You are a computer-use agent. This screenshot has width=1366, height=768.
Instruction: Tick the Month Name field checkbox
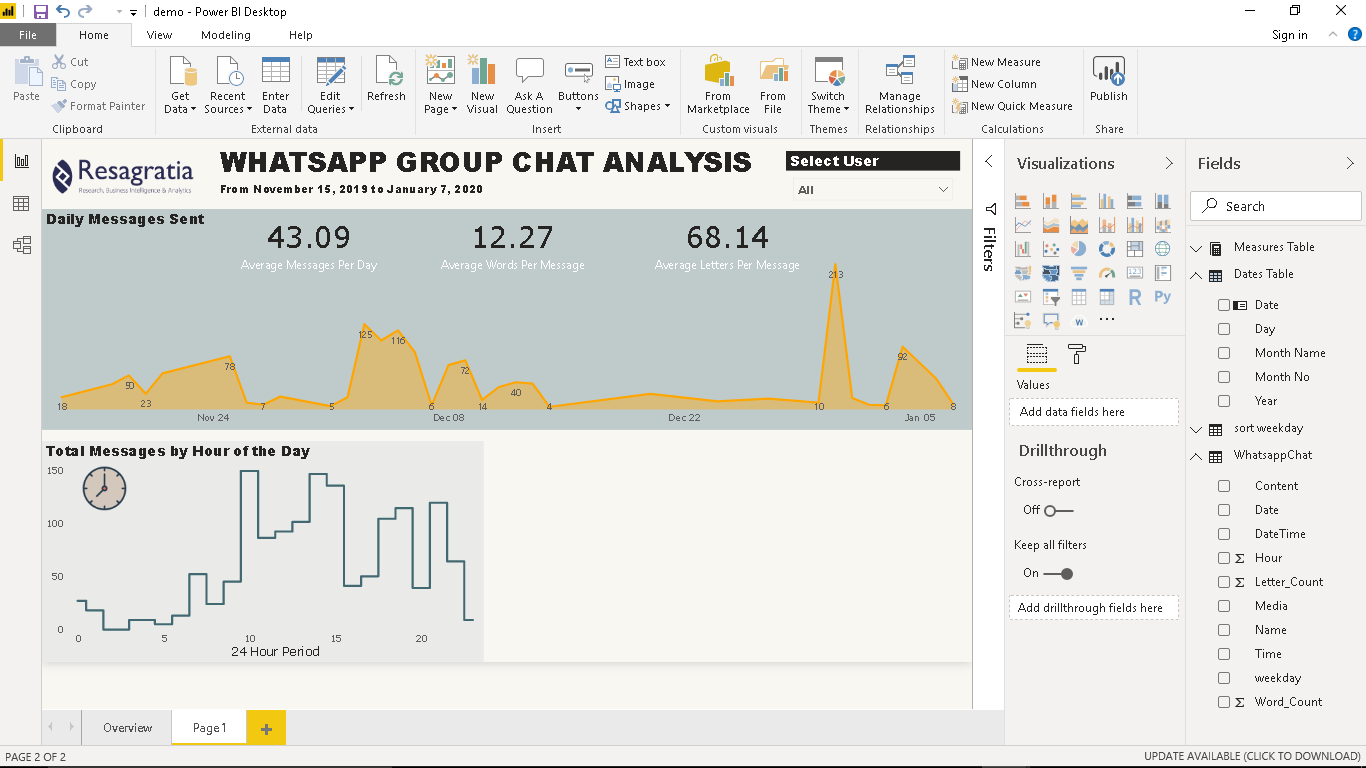(x=1224, y=353)
